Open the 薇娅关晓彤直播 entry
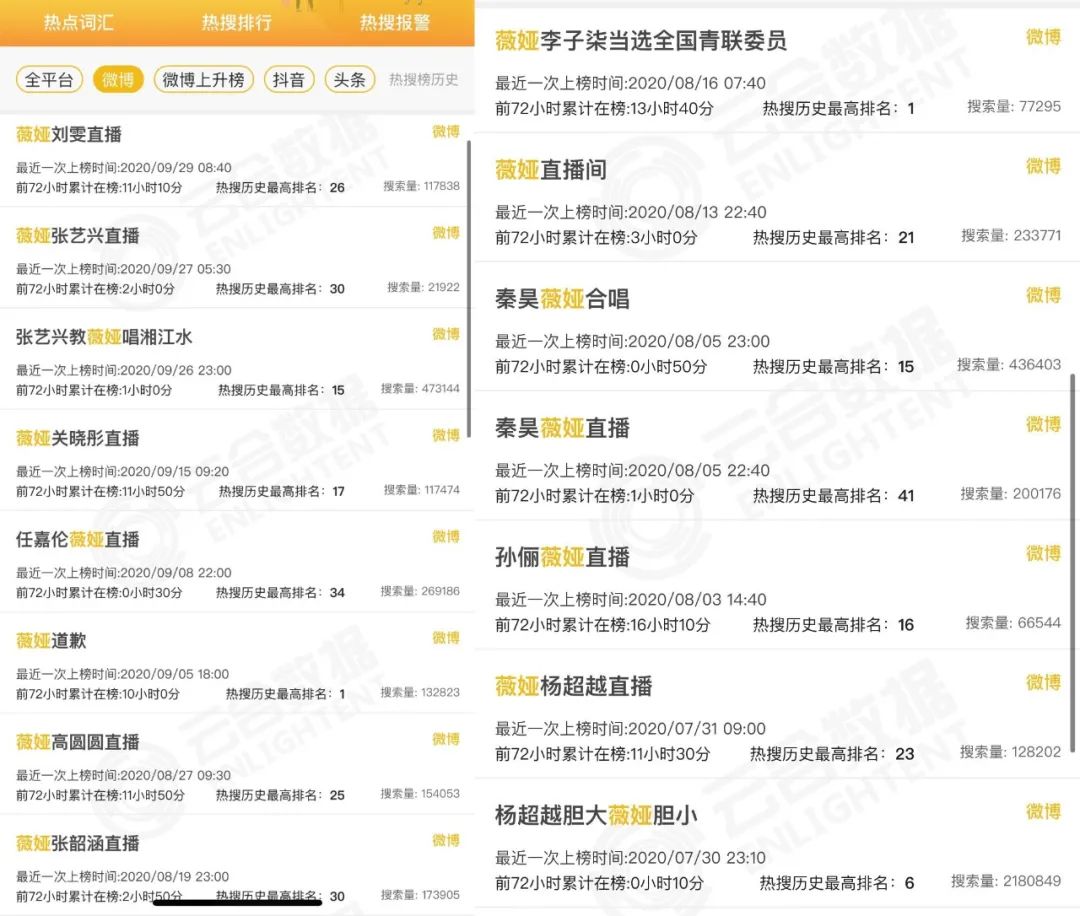Viewport: 1080px width, 916px height. click(x=237, y=460)
